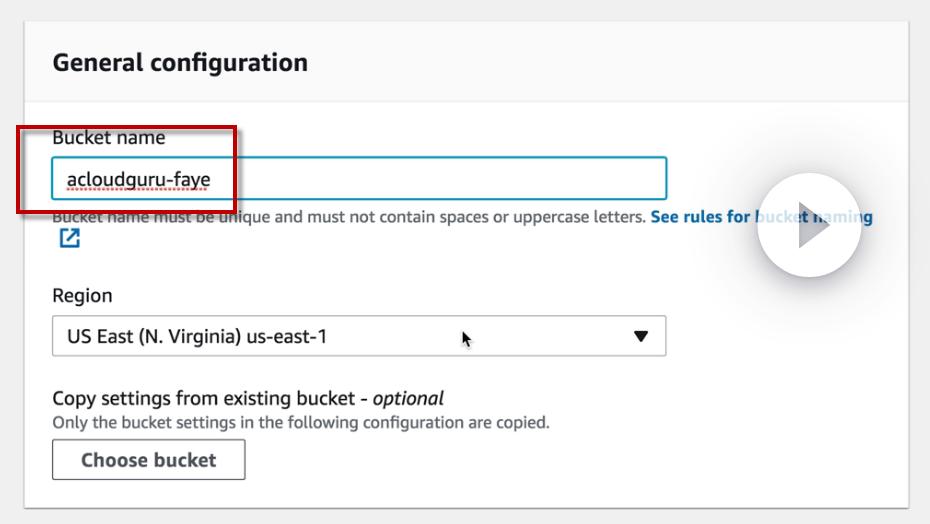The height and width of the screenshot is (524, 930).
Task: Click the us-east-1 region code text
Action: (x=291, y=337)
